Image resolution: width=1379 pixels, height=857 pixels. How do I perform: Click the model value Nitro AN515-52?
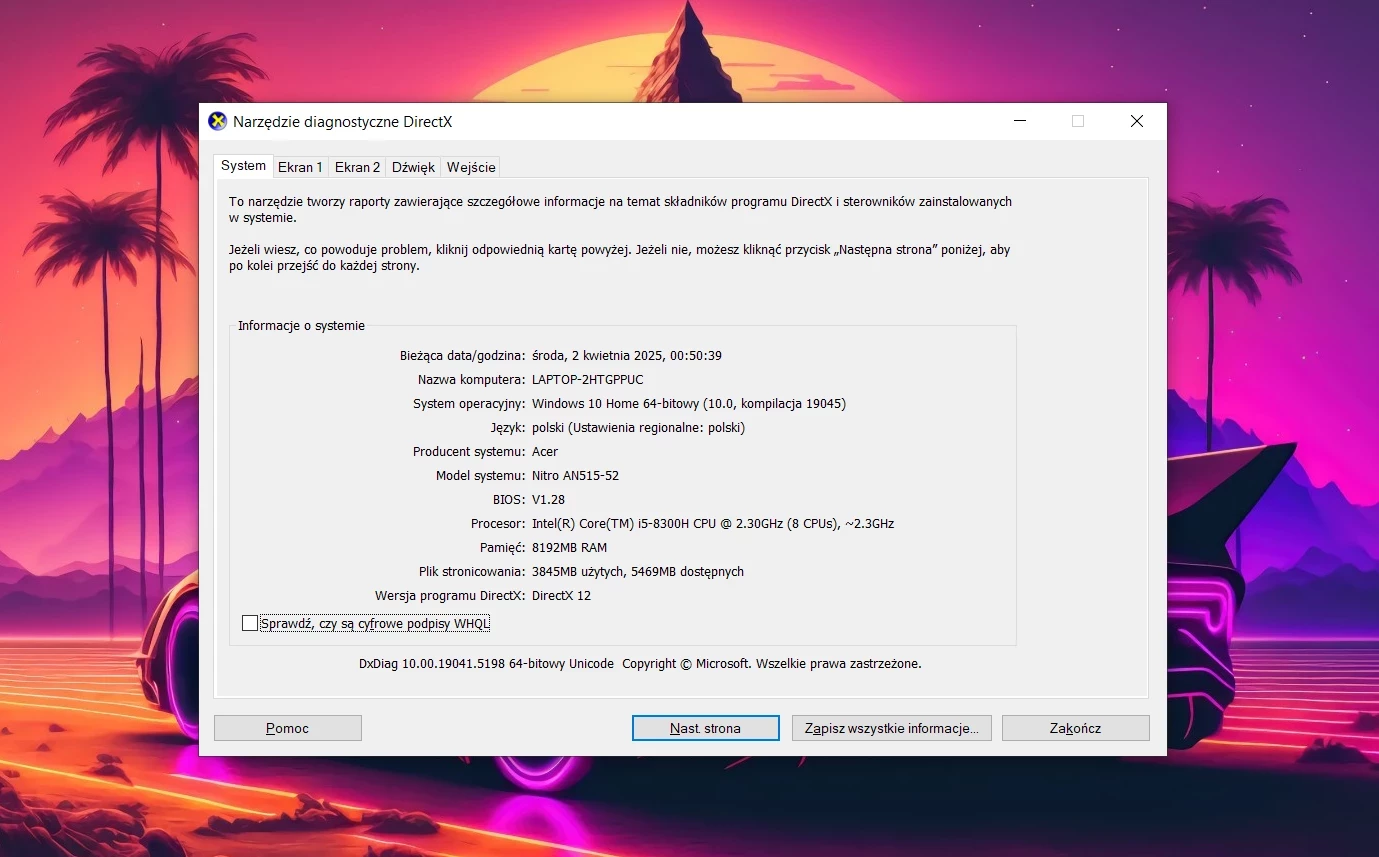point(575,475)
